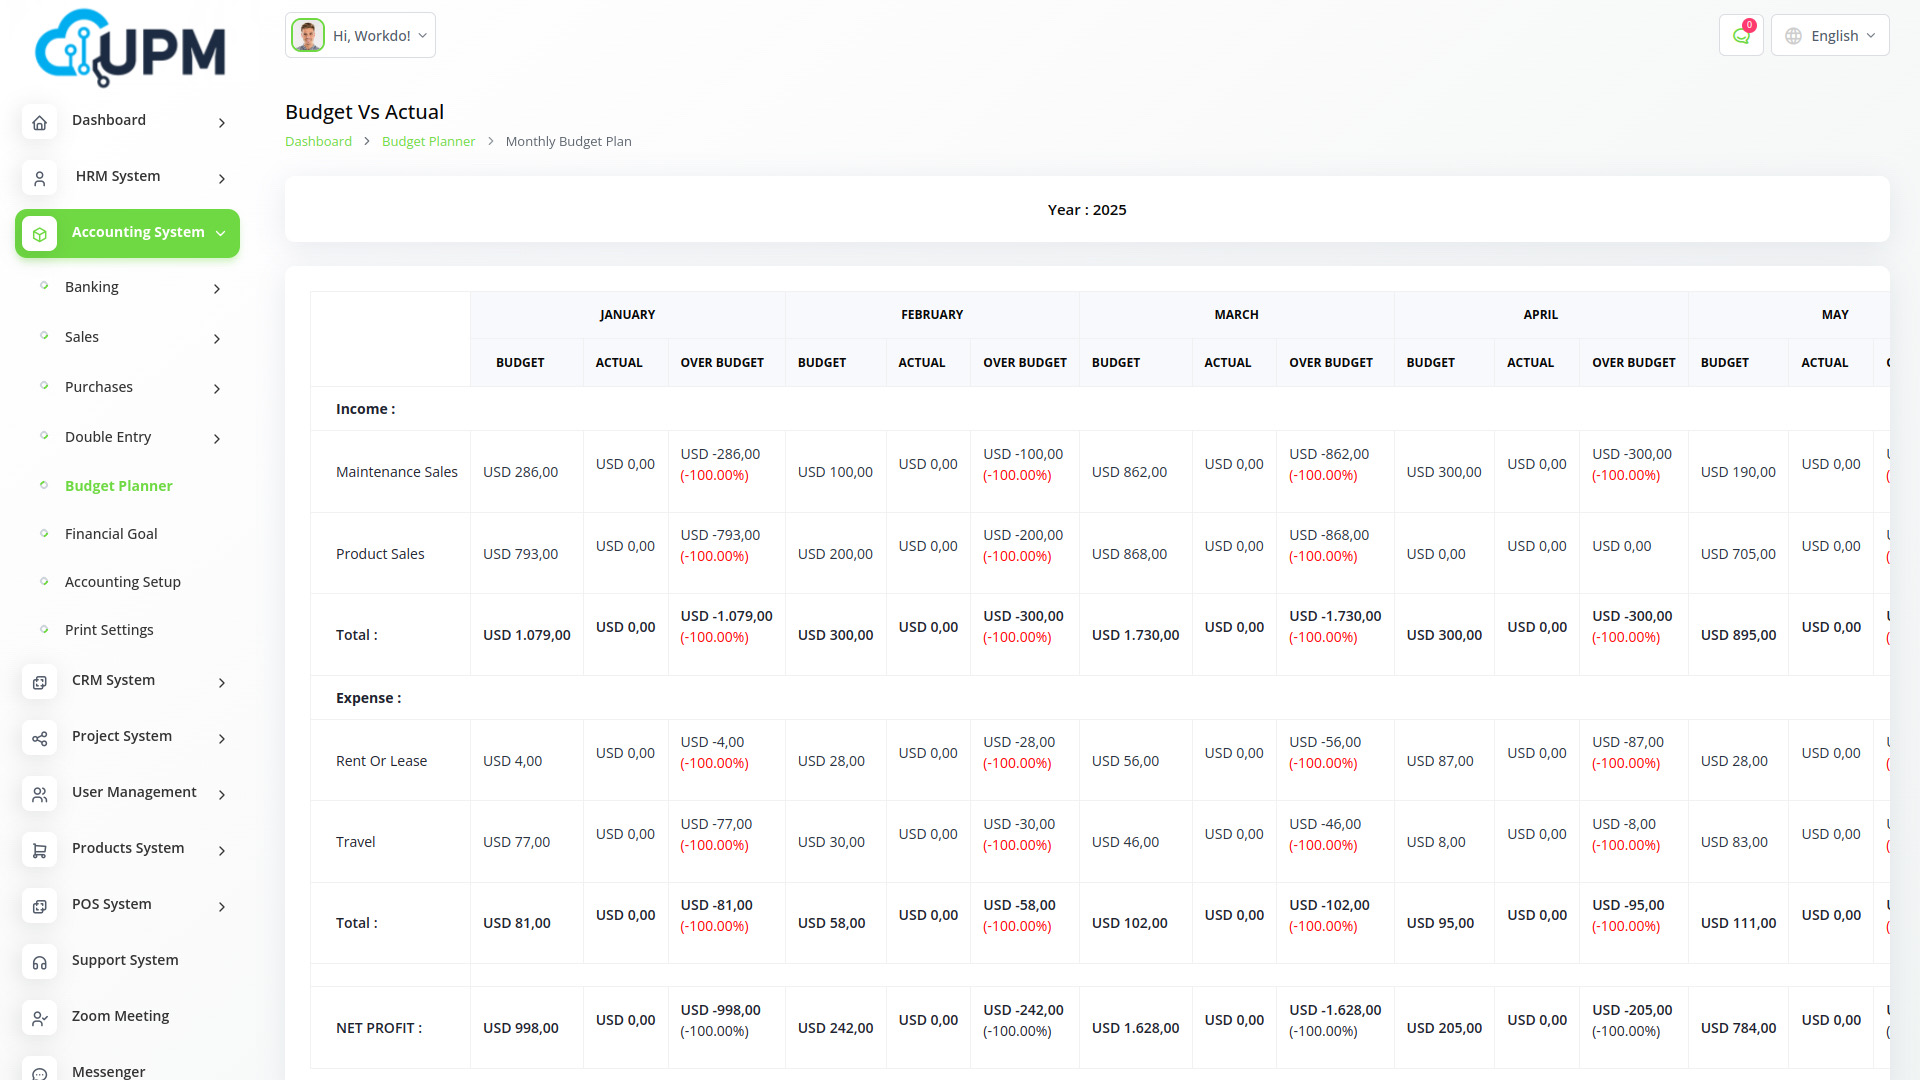This screenshot has width=1920, height=1080.
Task: Click the Dashboard breadcrumb link
Action: (x=318, y=141)
